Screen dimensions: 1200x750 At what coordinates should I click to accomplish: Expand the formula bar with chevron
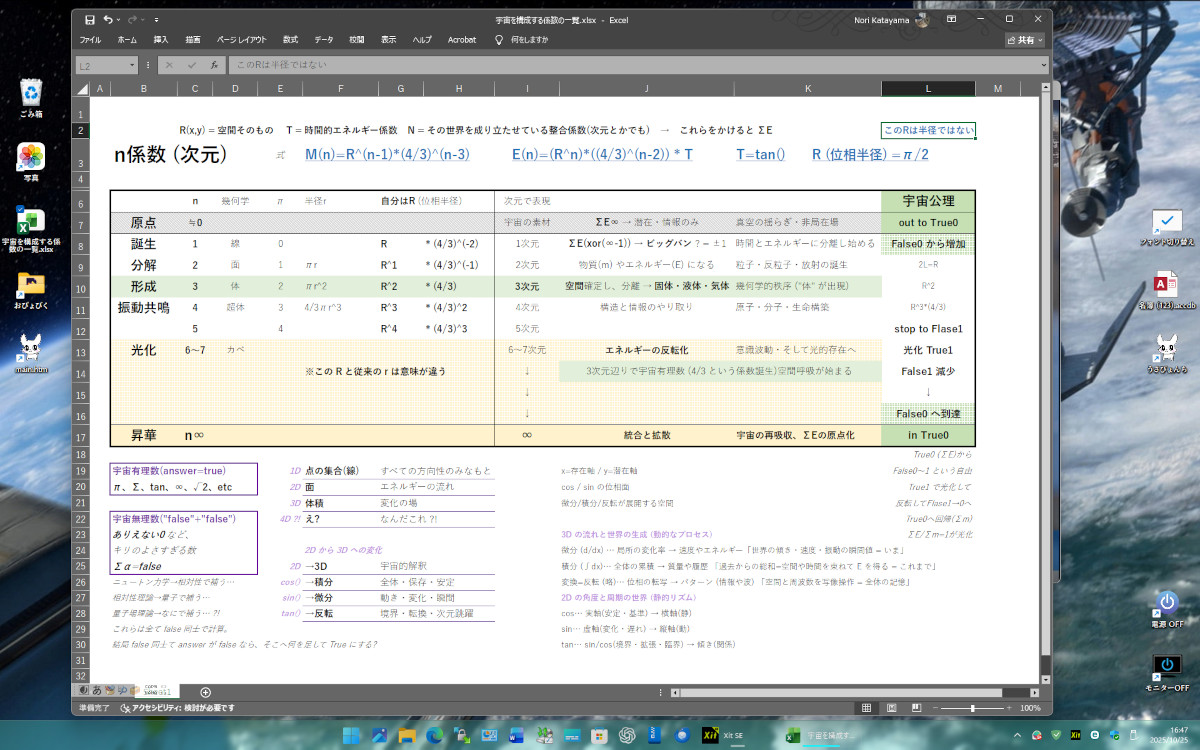[1044, 65]
